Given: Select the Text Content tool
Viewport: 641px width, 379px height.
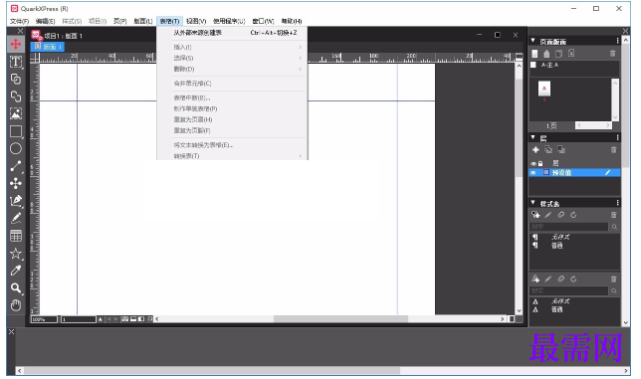Looking at the screenshot, I should (x=16, y=62).
